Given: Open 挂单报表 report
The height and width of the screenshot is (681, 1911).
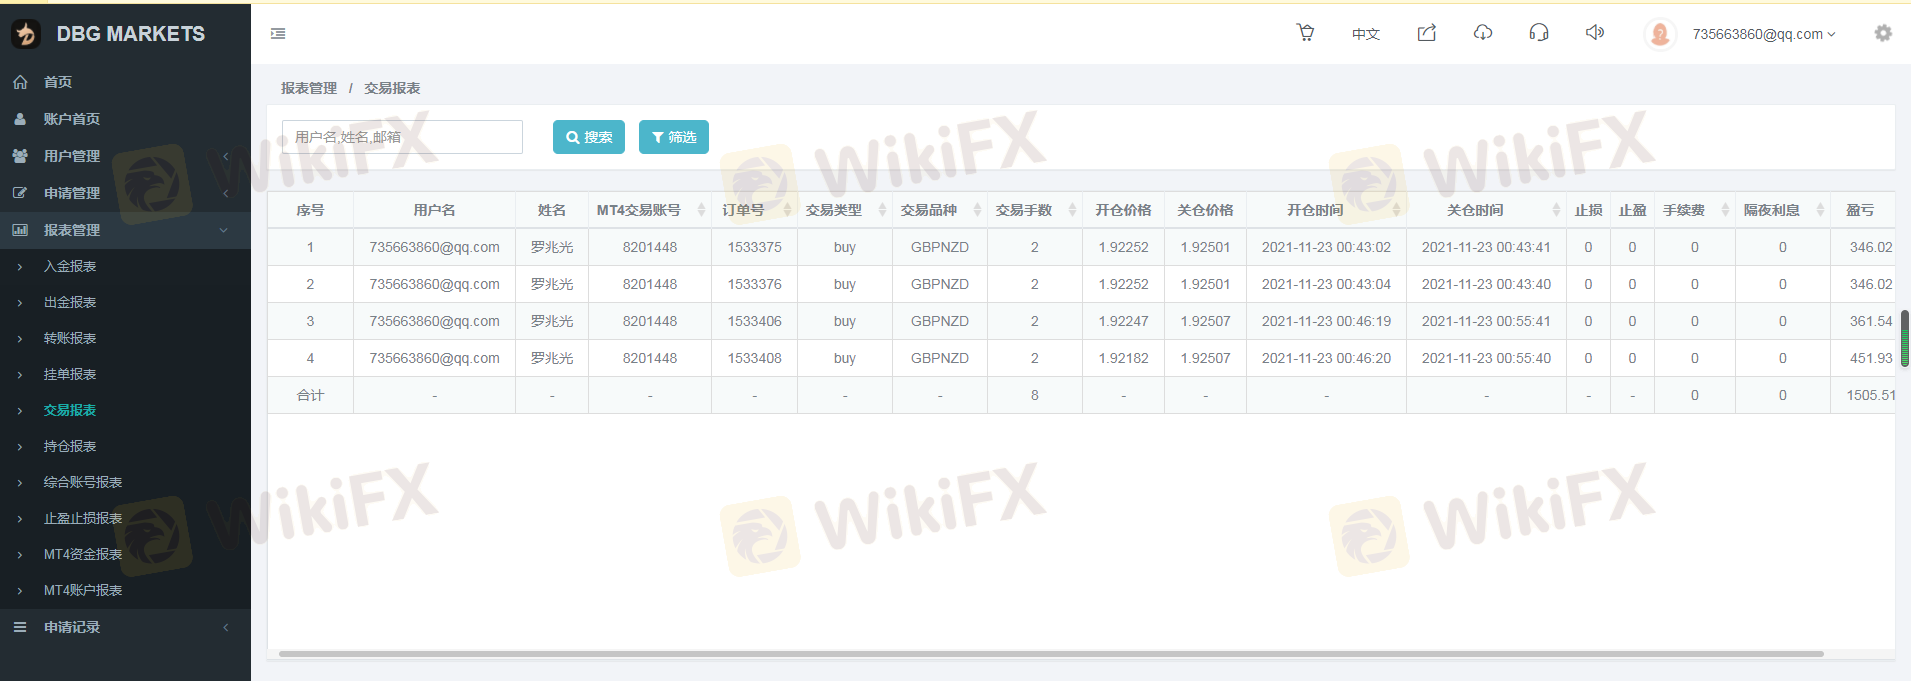Looking at the screenshot, I should 70,374.
